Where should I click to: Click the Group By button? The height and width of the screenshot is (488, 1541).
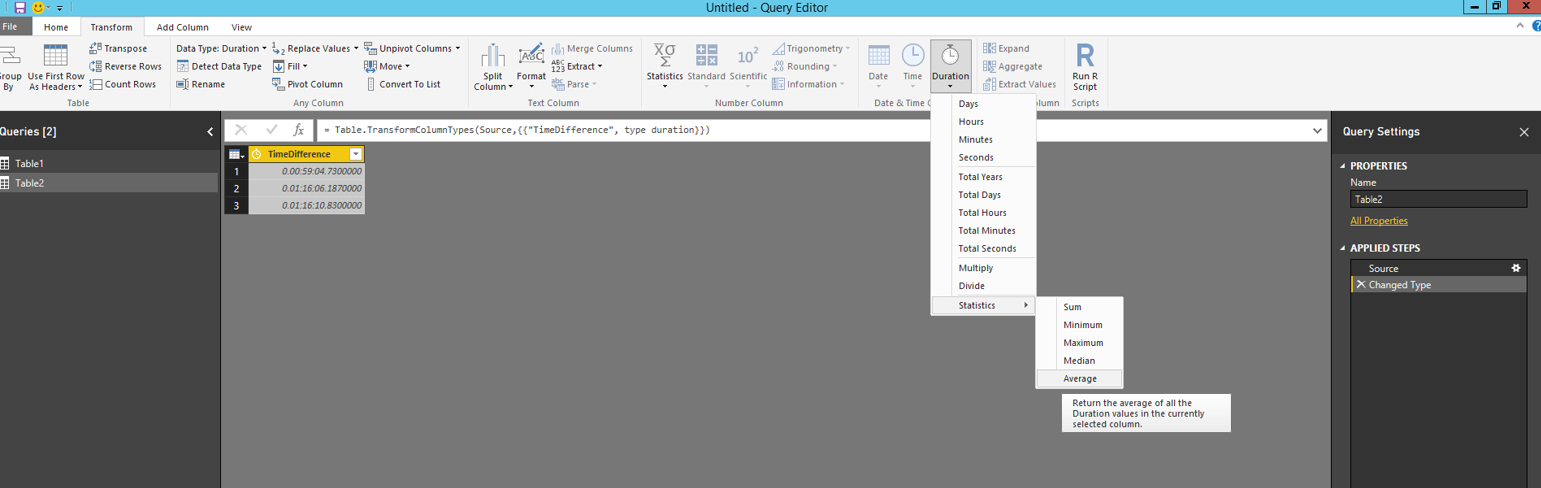pyautogui.click(x=10, y=68)
